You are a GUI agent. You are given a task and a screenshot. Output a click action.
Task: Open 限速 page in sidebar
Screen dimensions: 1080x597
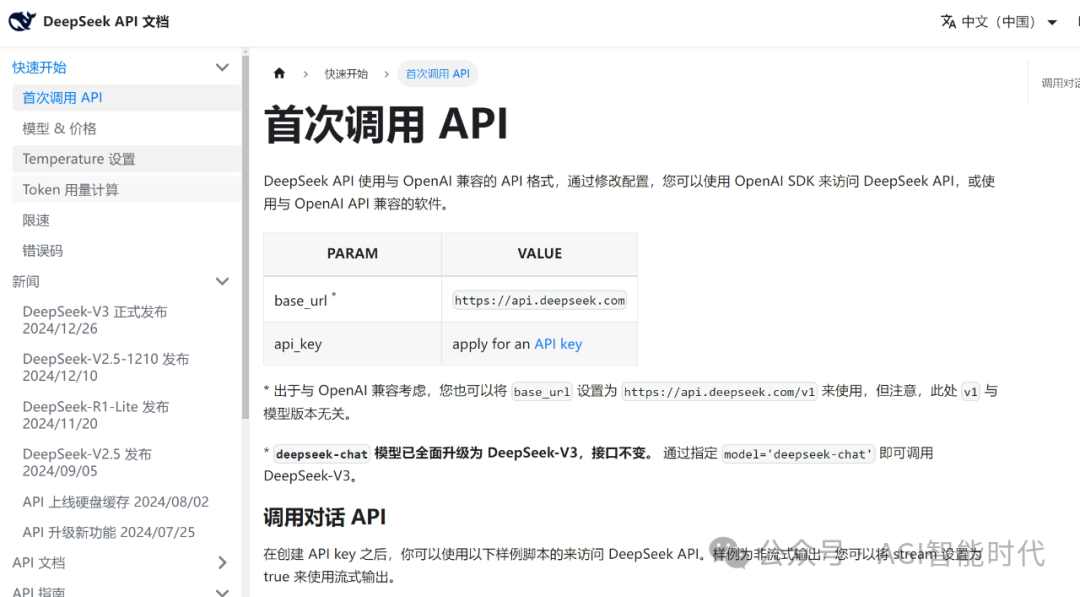tap(126, 220)
